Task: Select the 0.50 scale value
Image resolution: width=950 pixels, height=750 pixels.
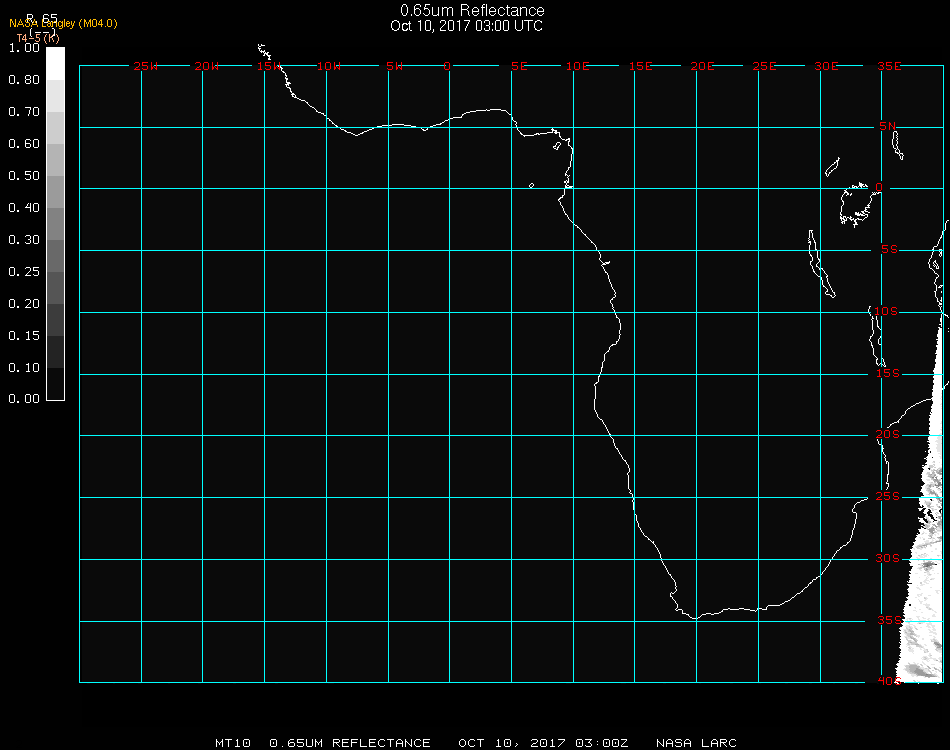Action: point(24,176)
